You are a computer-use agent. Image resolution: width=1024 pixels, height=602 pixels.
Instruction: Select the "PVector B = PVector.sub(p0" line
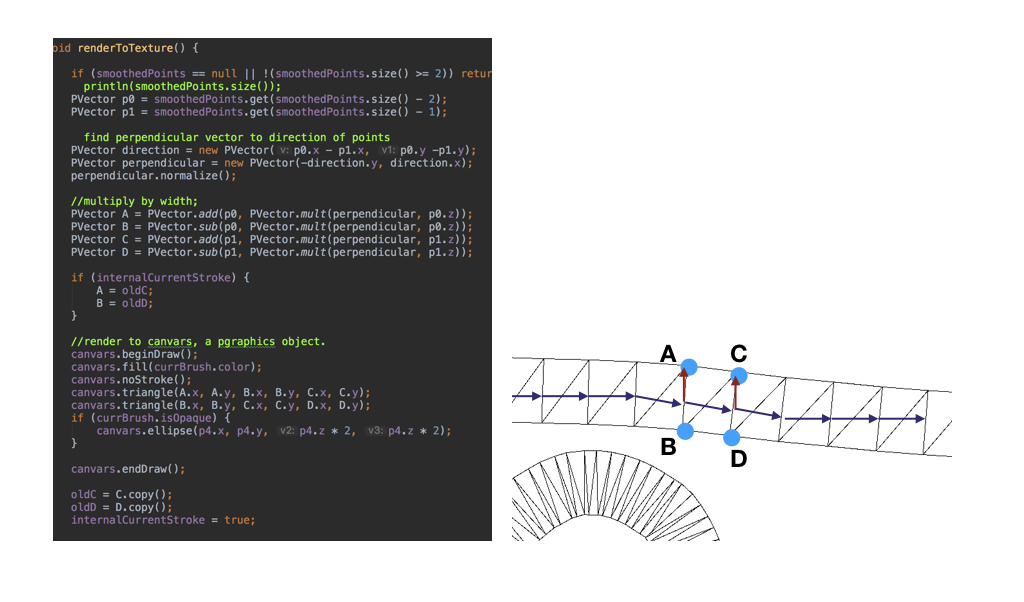pos(272,227)
